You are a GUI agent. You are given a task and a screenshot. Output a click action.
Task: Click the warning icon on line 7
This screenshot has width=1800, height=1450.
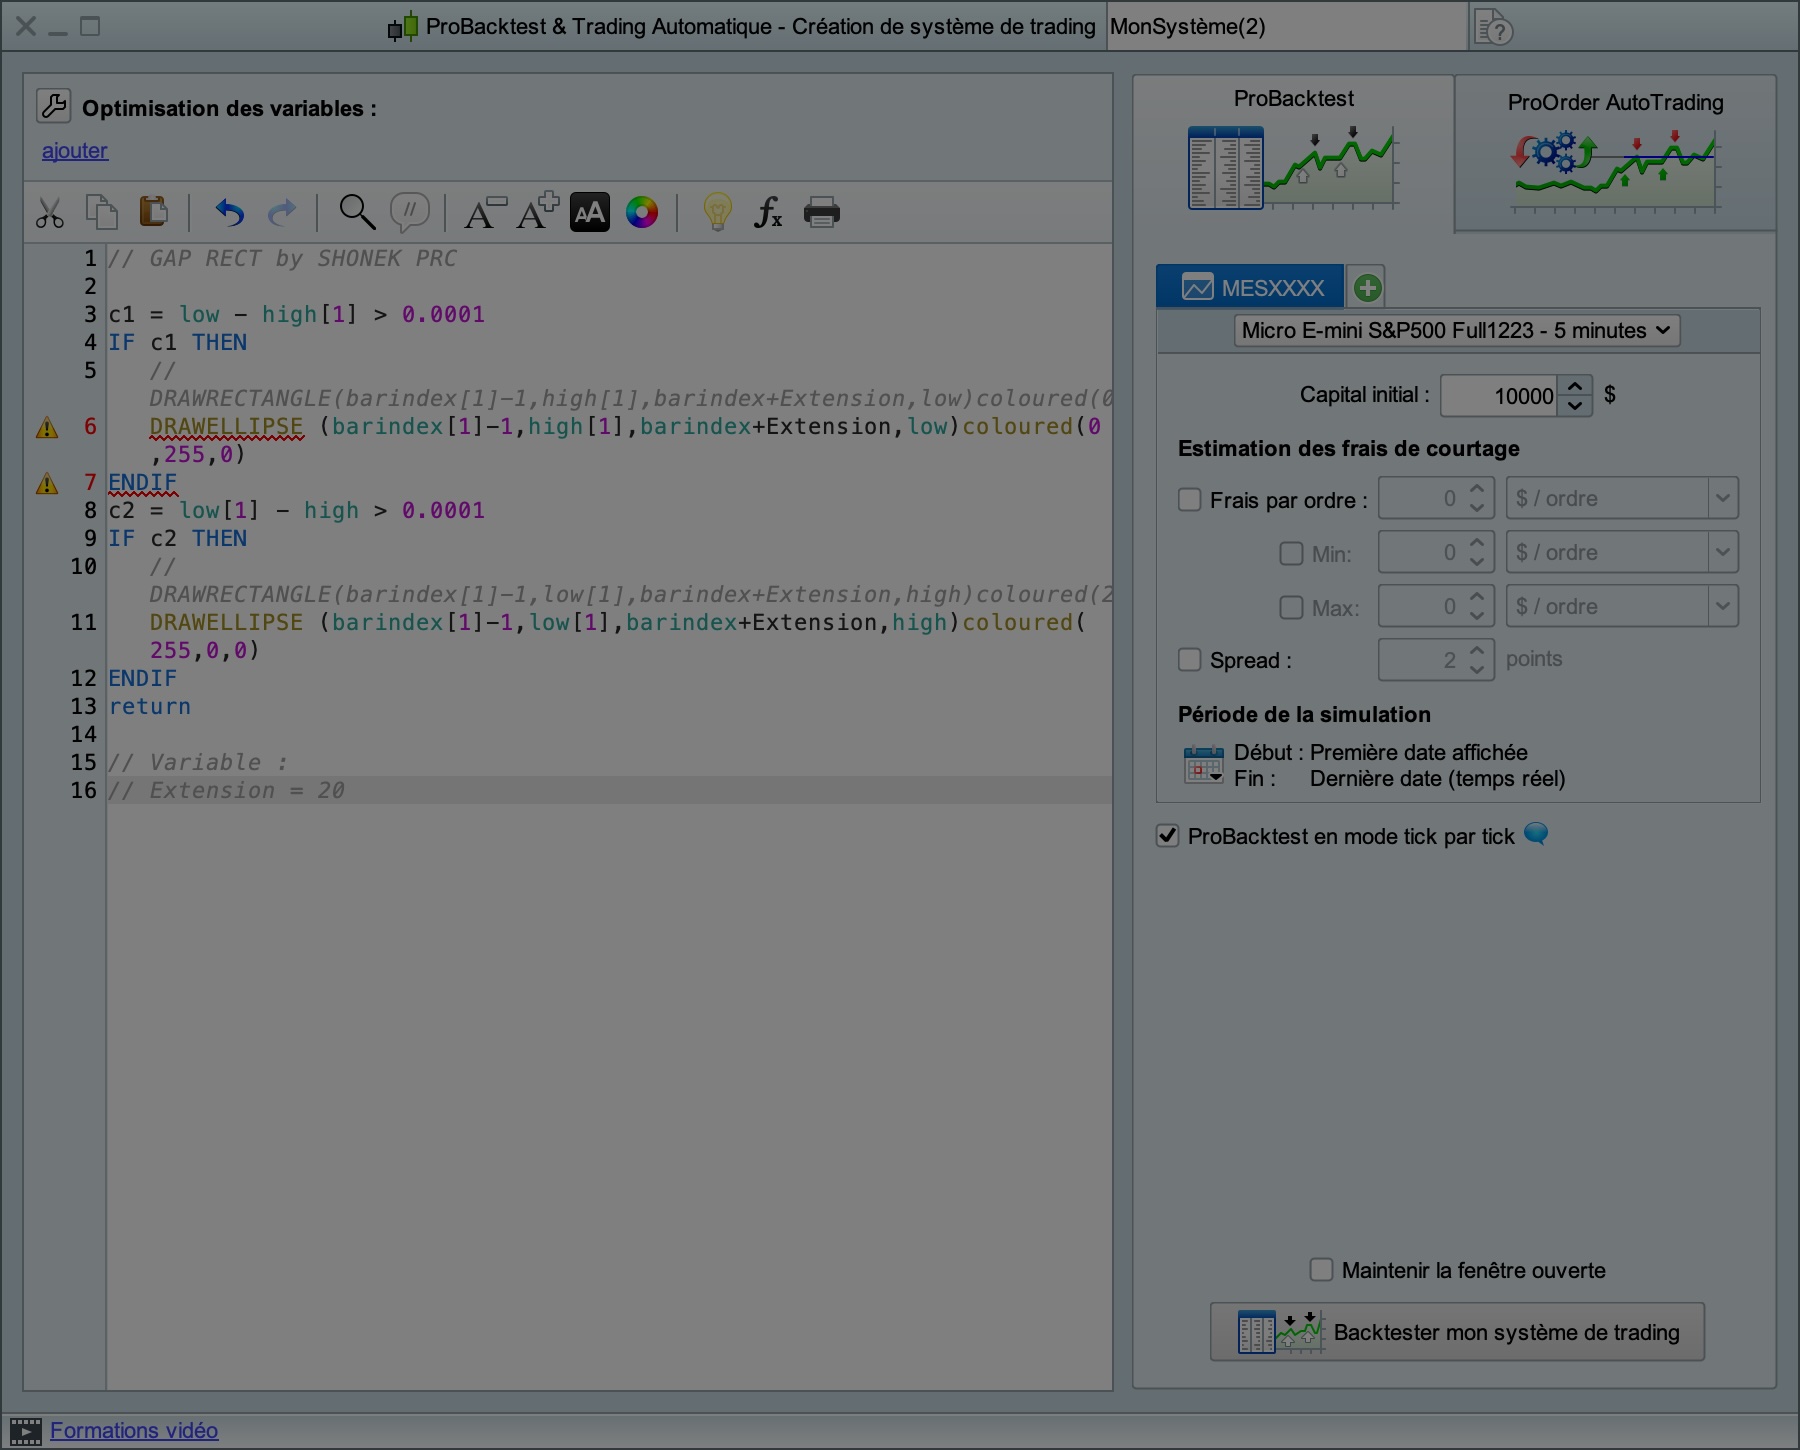[47, 484]
